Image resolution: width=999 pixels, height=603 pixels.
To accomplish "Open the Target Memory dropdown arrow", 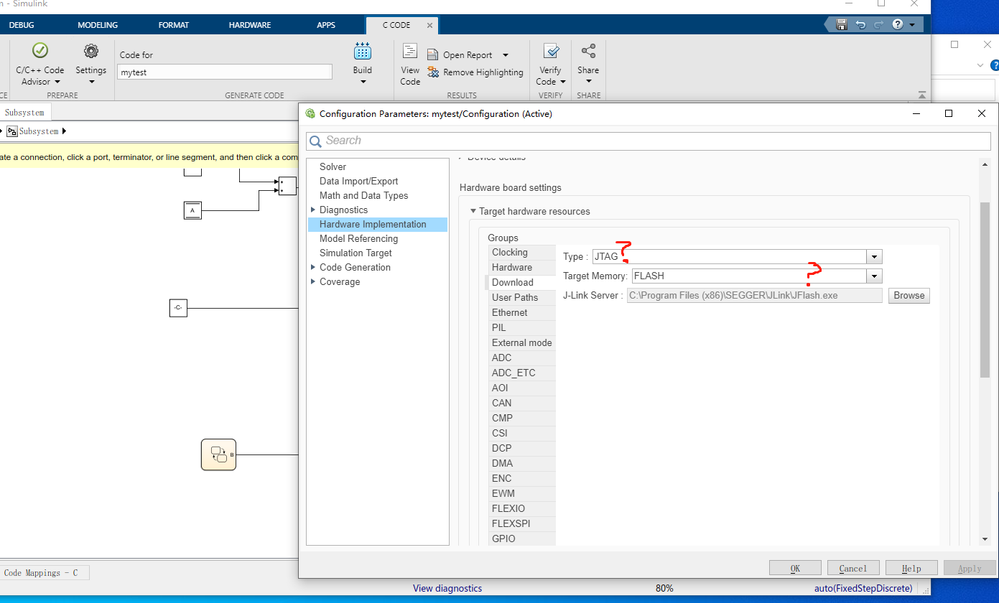I will pyautogui.click(x=874, y=276).
